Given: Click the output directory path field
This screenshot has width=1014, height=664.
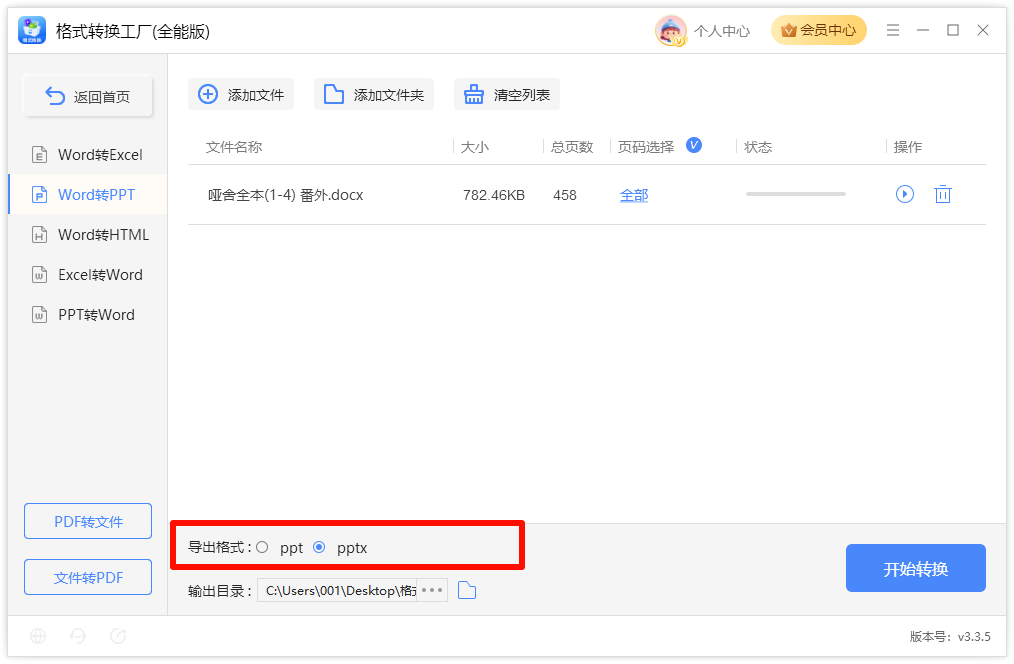Looking at the screenshot, I should [x=337, y=590].
